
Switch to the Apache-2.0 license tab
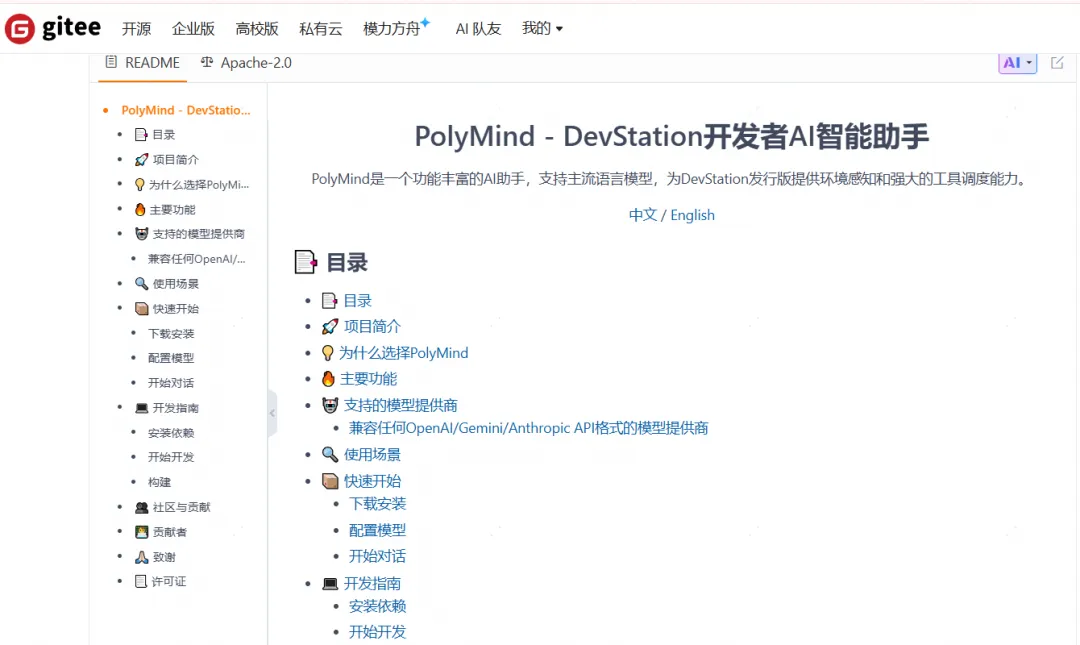(x=256, y=62)
